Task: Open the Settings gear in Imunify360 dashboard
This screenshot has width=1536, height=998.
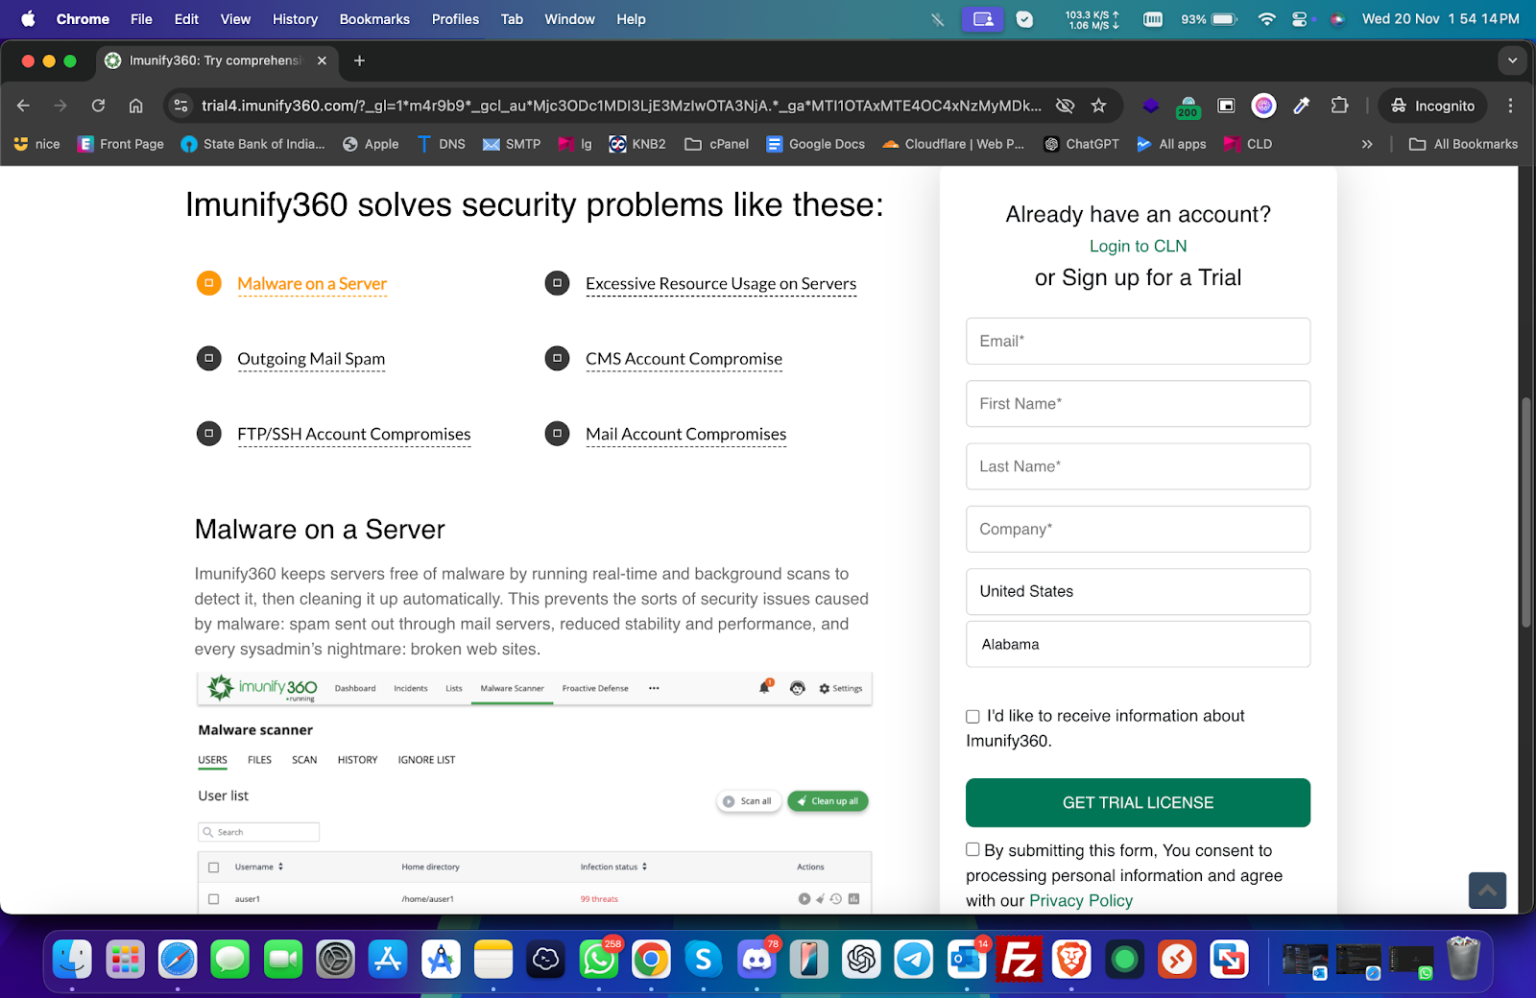Action: coord(840,688)
